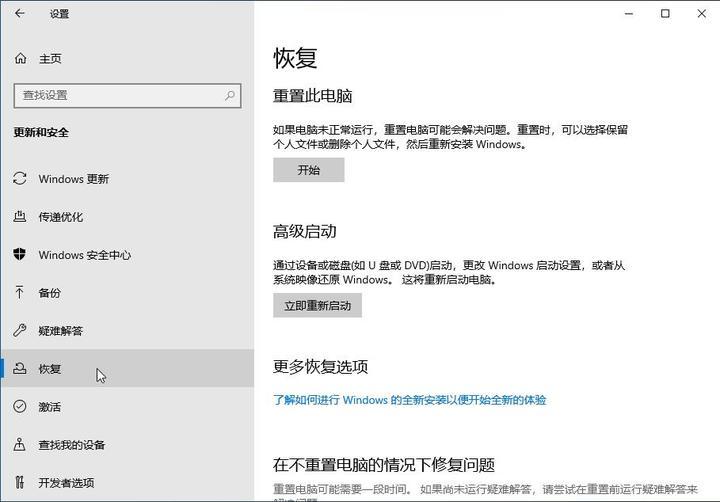
Task: Click the home icon next to 主页
Action: (20, 58)
